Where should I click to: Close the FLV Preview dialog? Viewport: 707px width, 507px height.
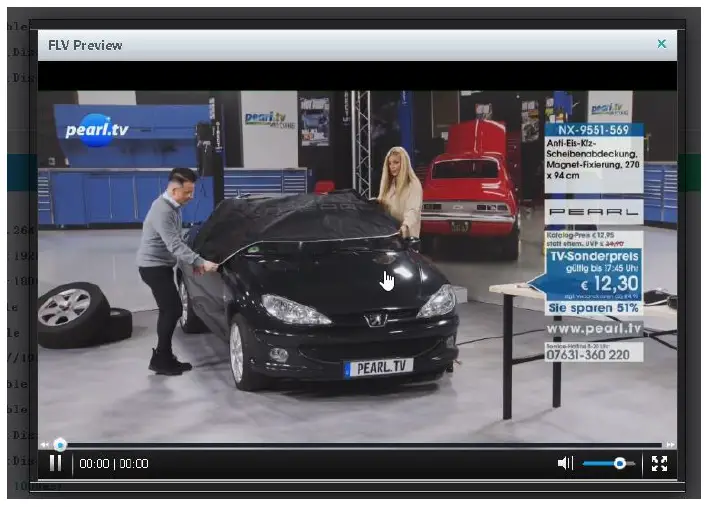[x=661, y=44]
